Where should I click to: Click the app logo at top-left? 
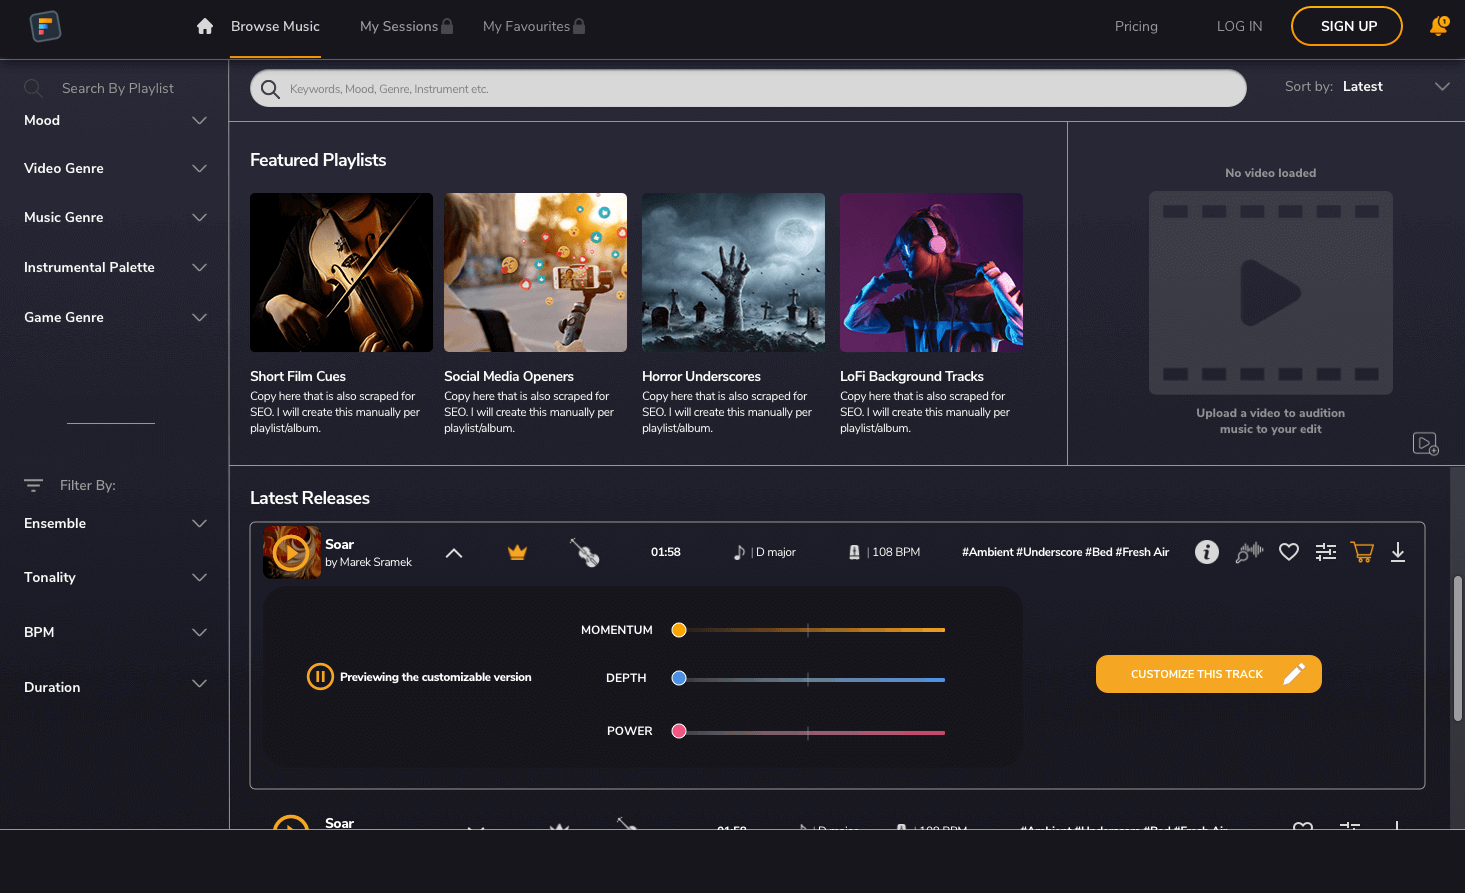[x=45, y=26]
